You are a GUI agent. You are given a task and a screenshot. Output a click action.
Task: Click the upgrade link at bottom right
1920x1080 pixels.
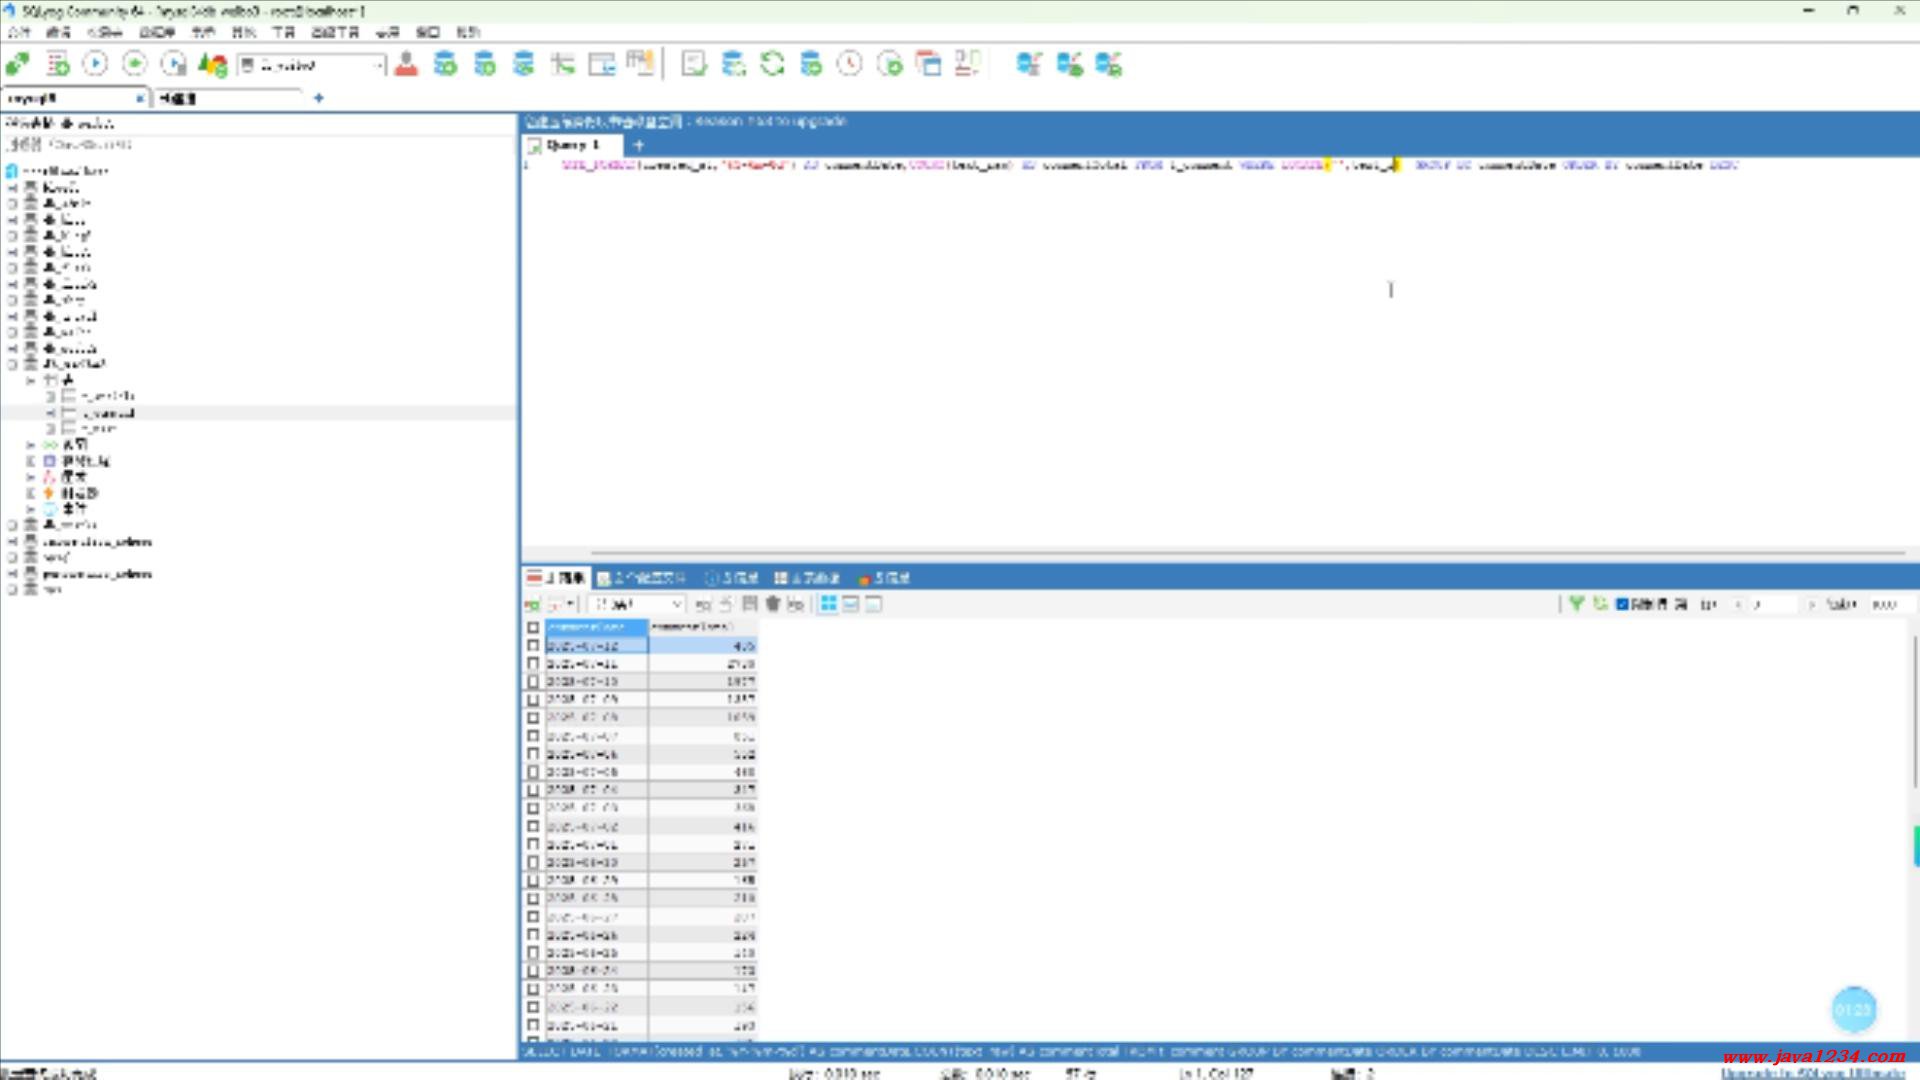(x=1811, y=1073)
